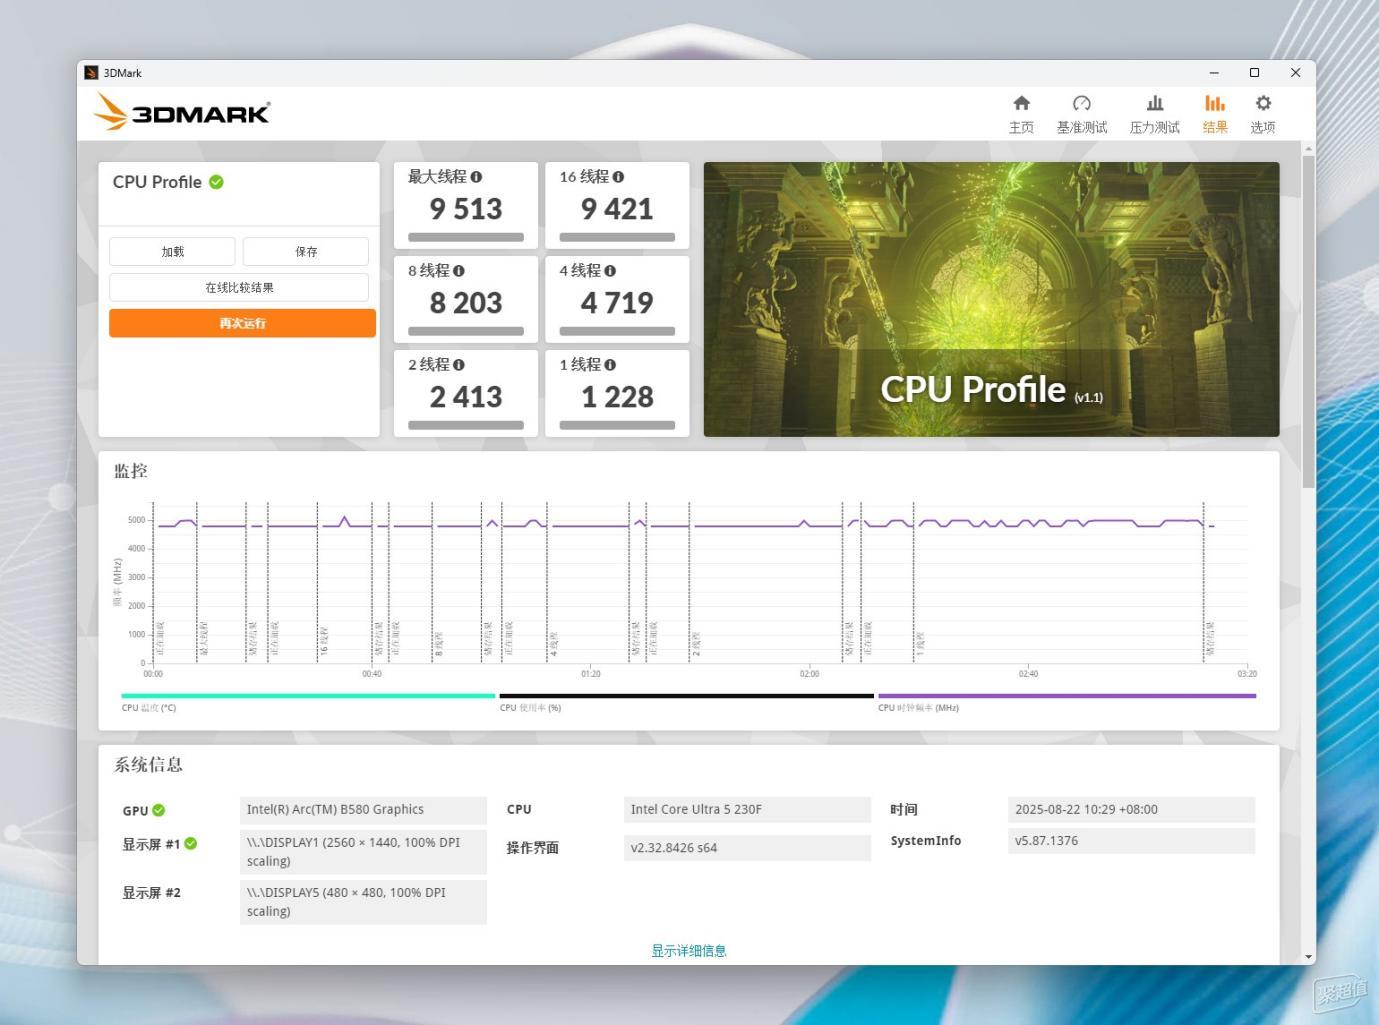Click the info icon beside 2 线程

459,365
